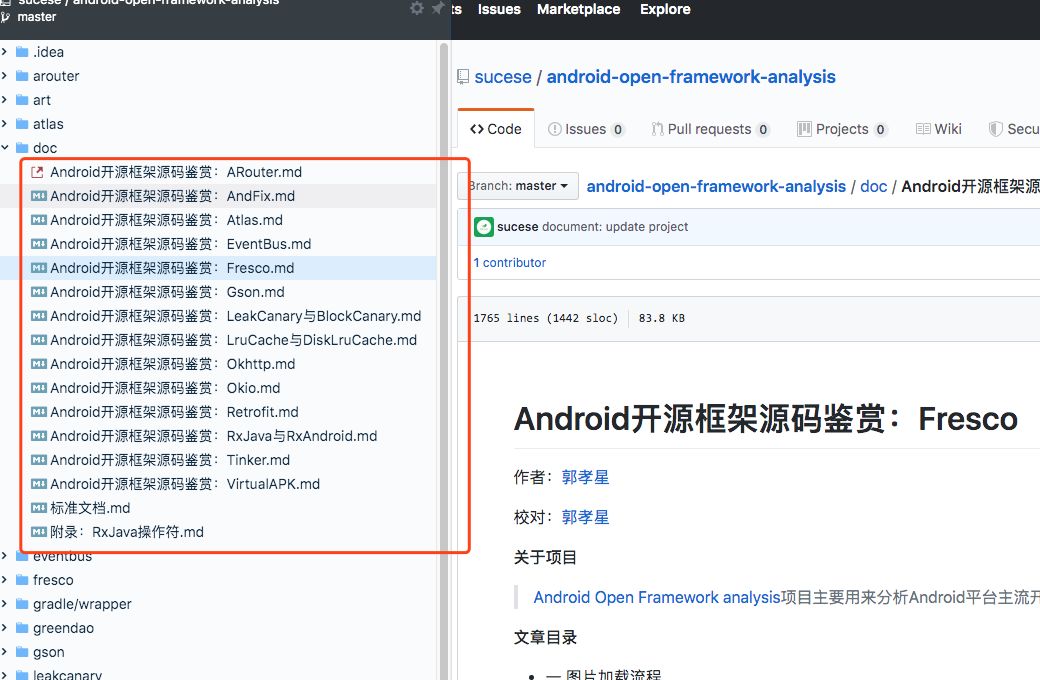This screenshot has width=1040, height=680.
Task: Open android-open-framework-analysis breadcrumb root link
Action: pyautogui.click(x=716, y=186)
